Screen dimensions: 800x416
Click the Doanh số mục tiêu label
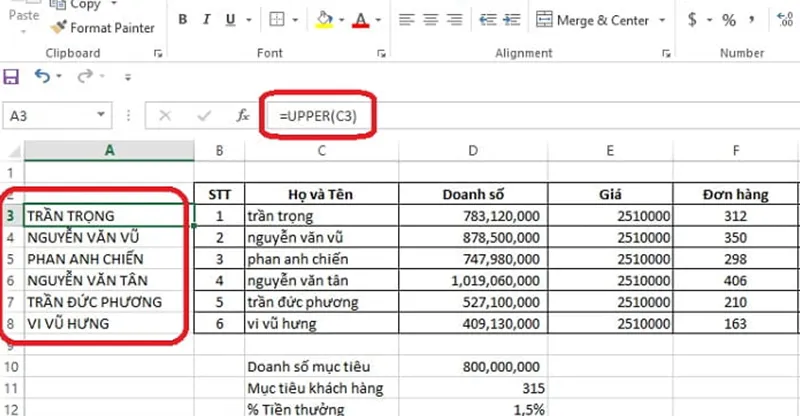321,366
